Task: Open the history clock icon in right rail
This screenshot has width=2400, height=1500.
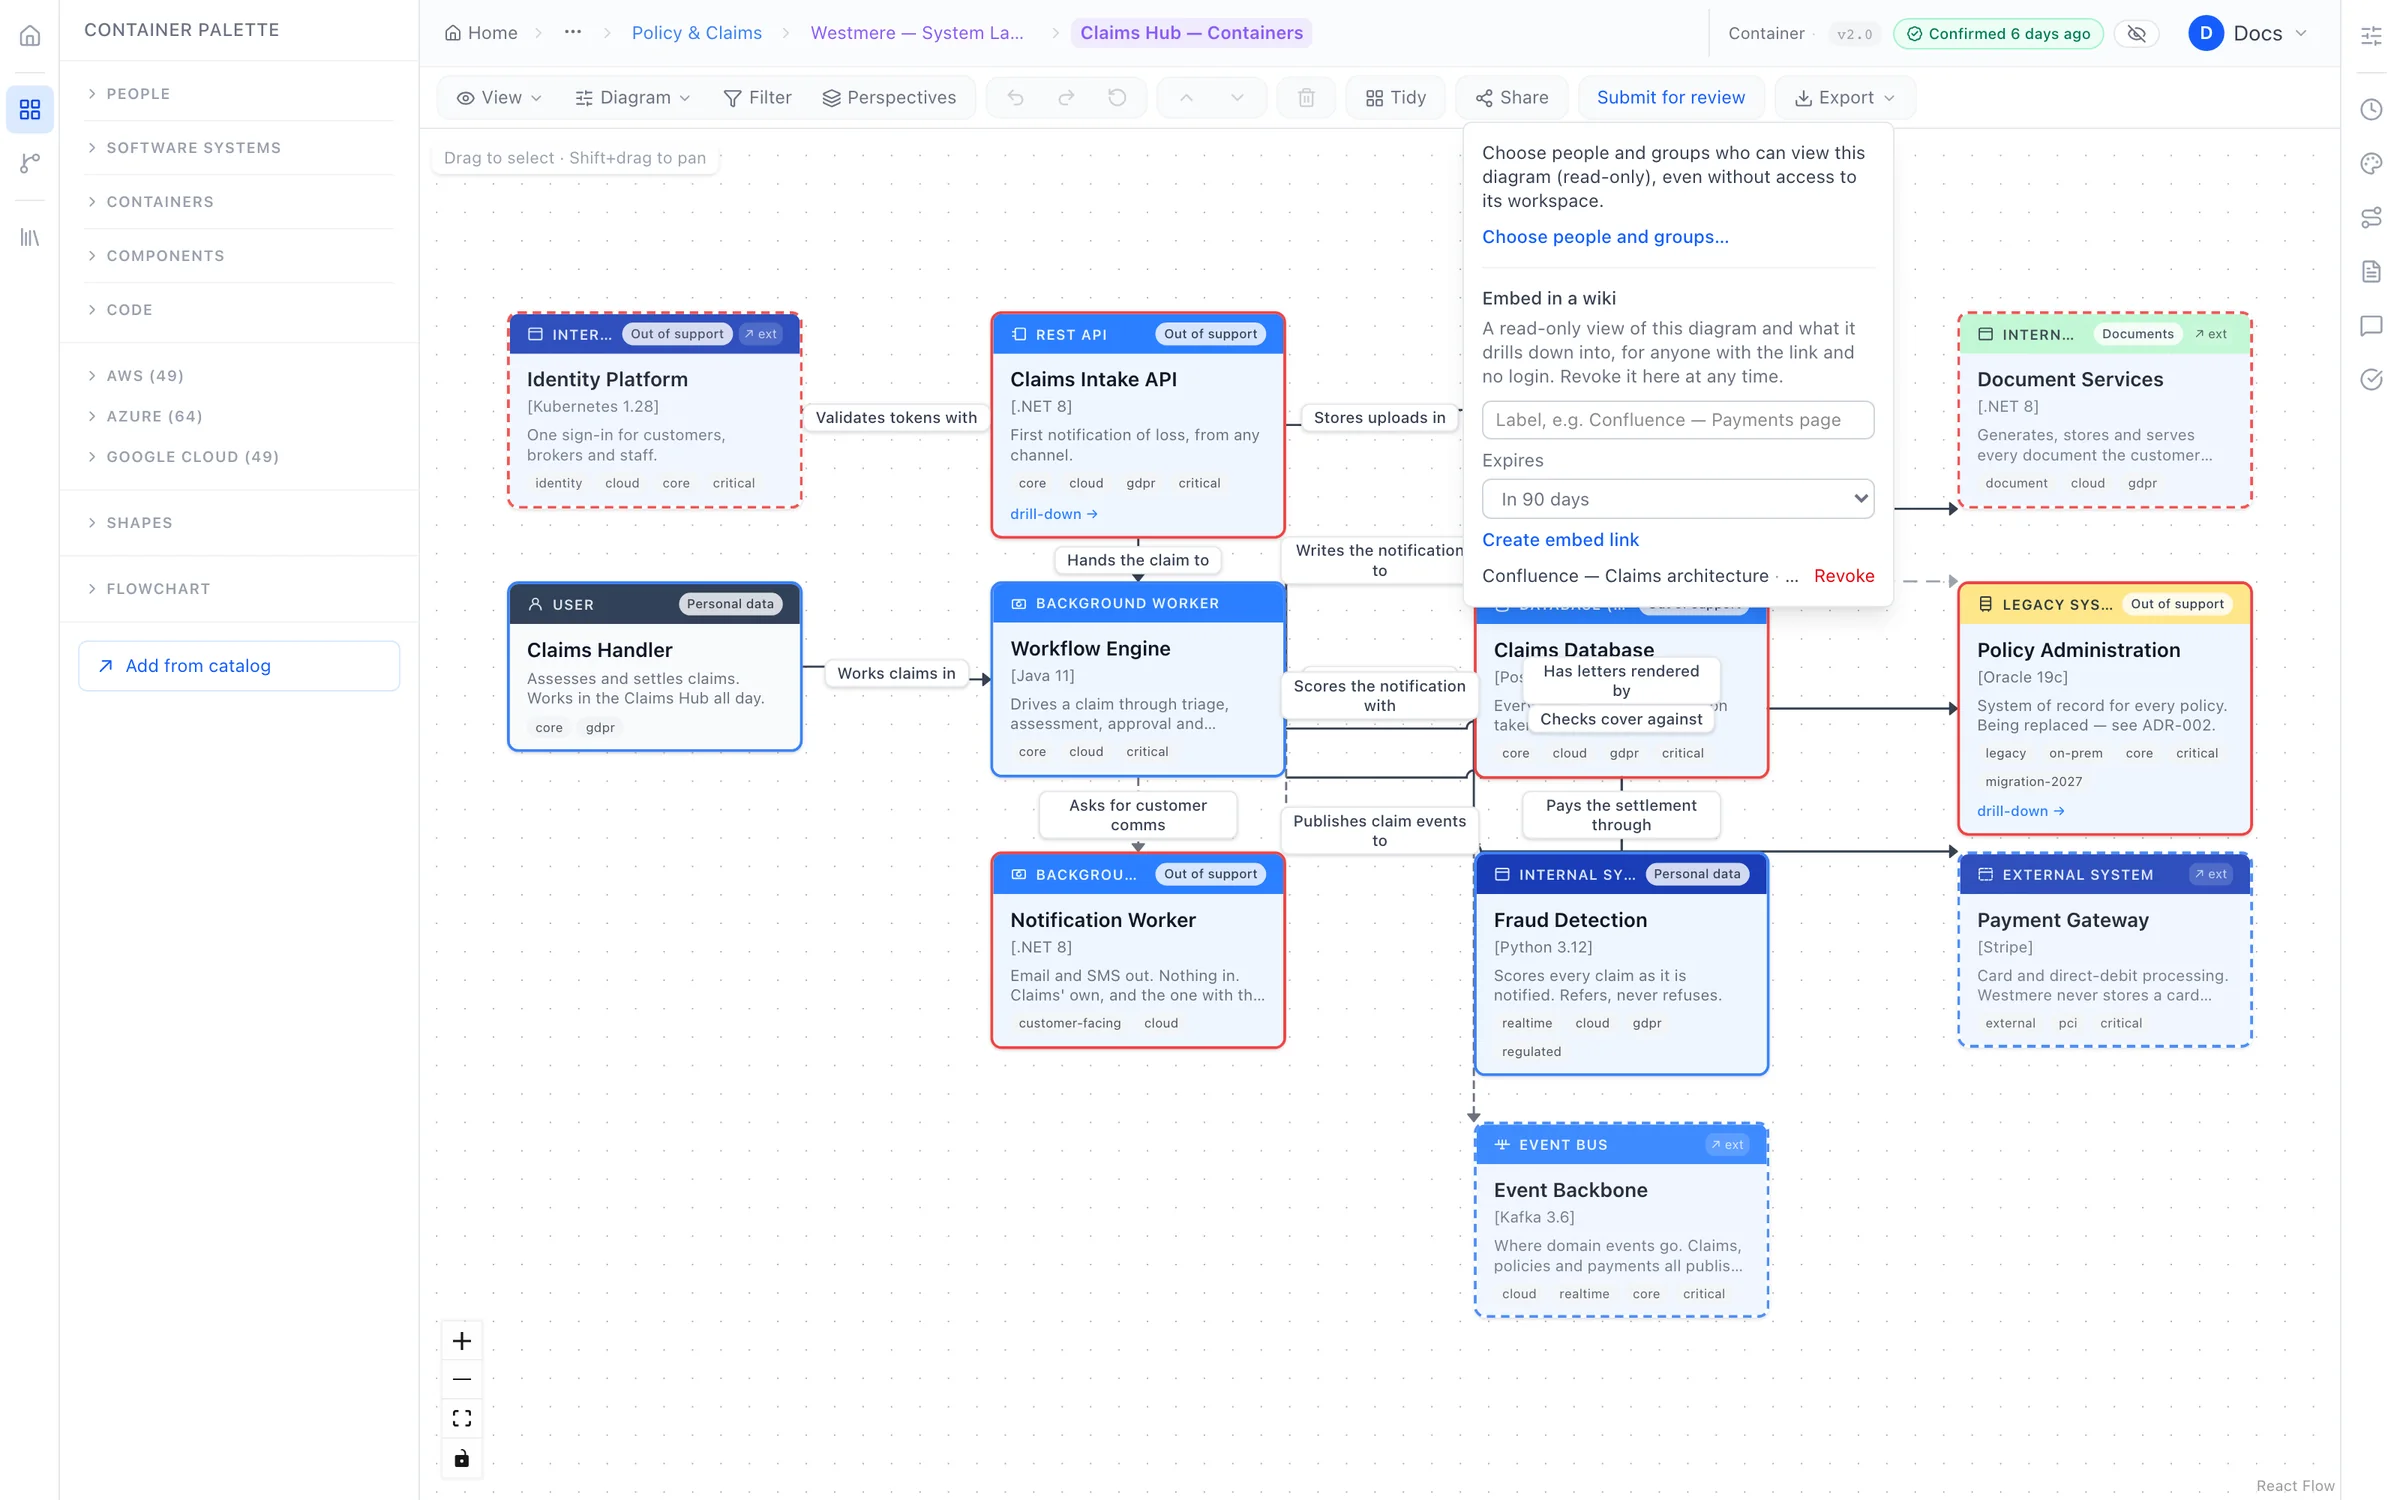Action: [x=2371, y=109]
